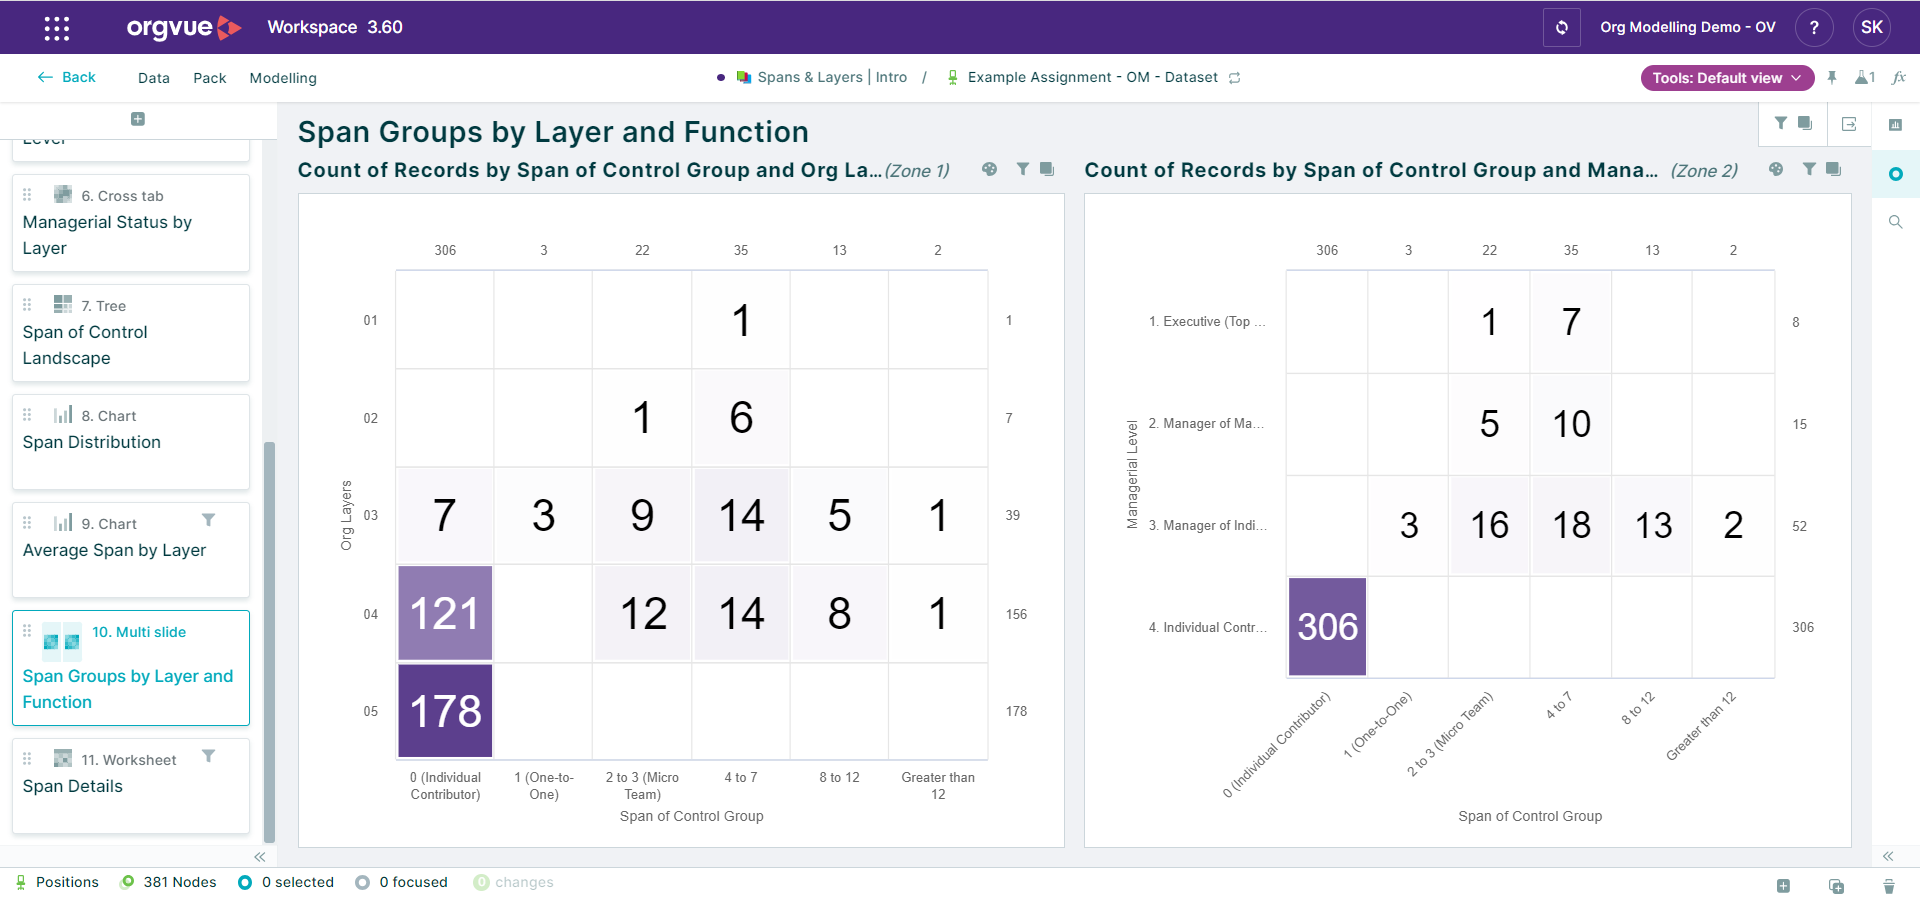Click Org Modelling Demo - OV tenant name

click(x=1688, y=27)
